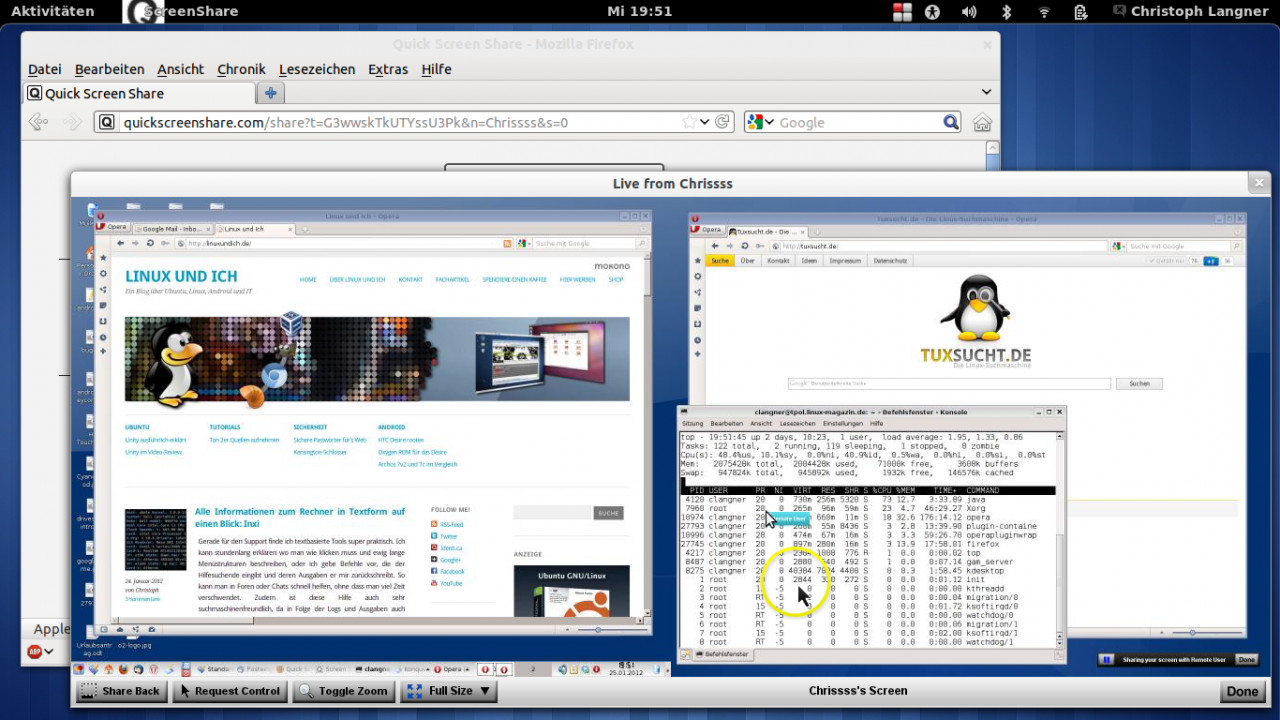Open the URL history dropdown arrow

coord(704,122)
